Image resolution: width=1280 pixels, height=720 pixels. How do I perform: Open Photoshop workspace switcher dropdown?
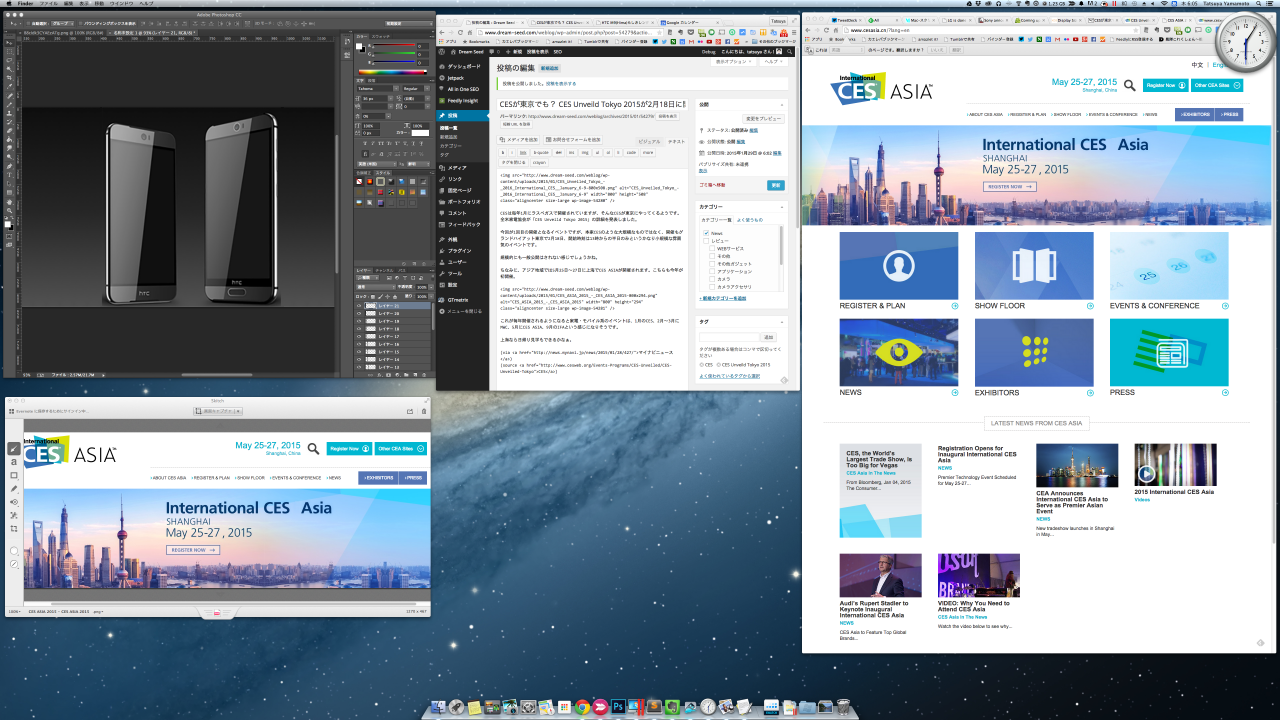click(408, 24)
